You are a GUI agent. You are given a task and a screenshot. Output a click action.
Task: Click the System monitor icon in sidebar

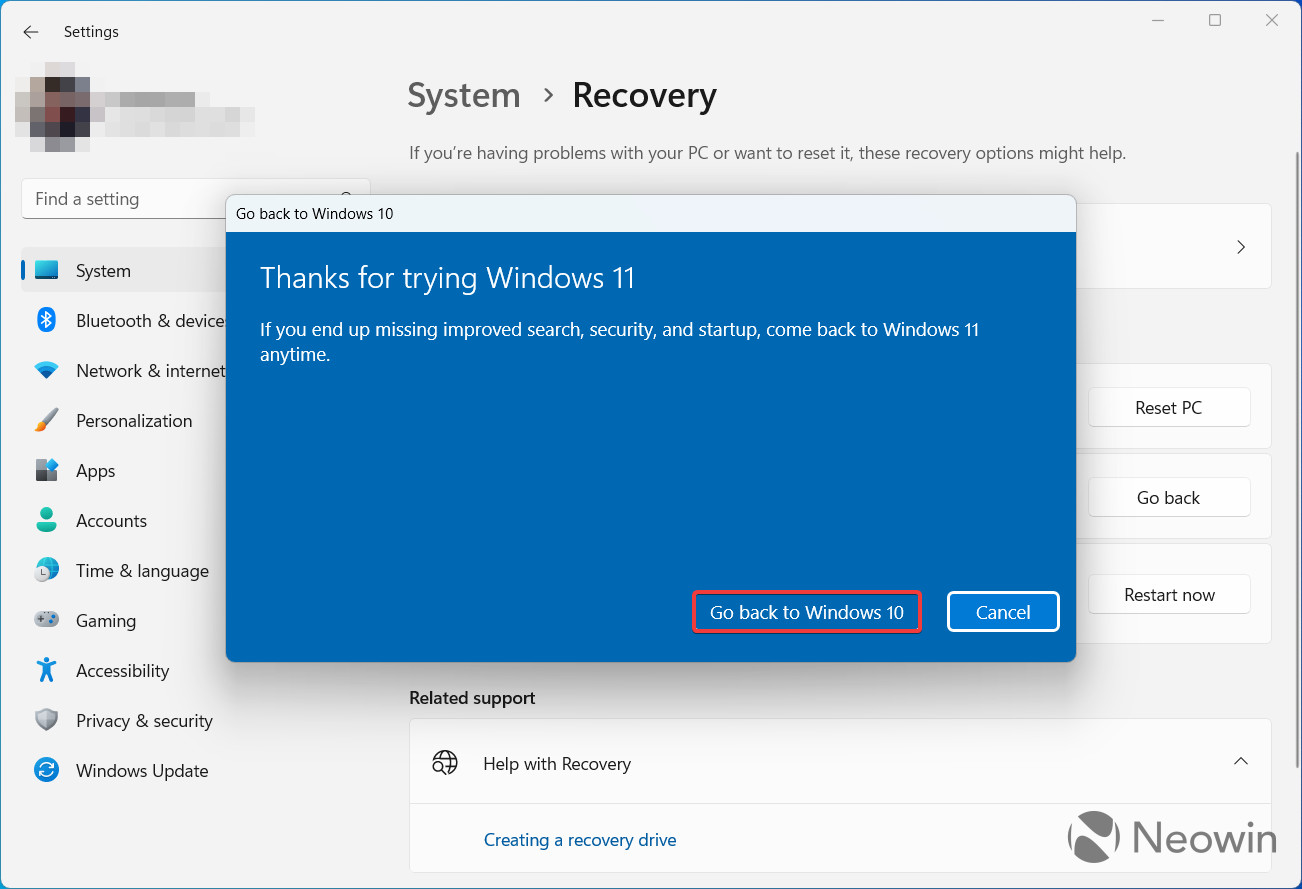point(47,271)
